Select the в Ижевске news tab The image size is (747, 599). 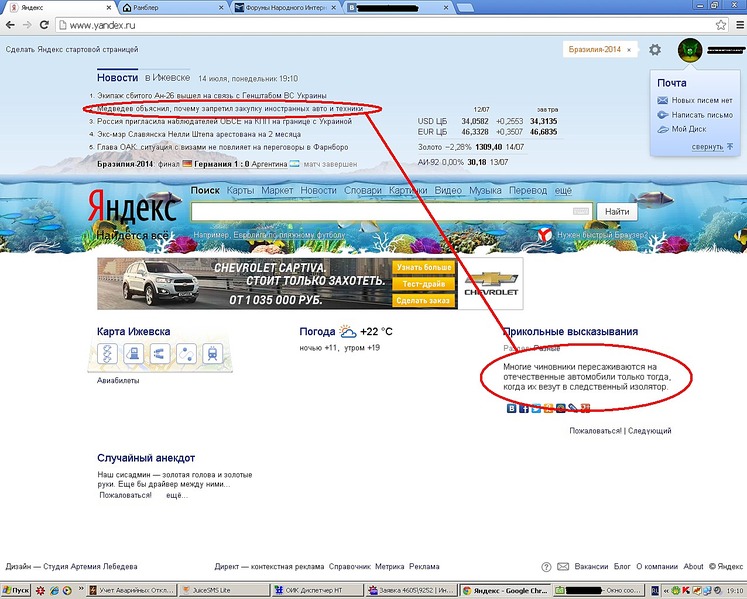[x=167, y=78]
